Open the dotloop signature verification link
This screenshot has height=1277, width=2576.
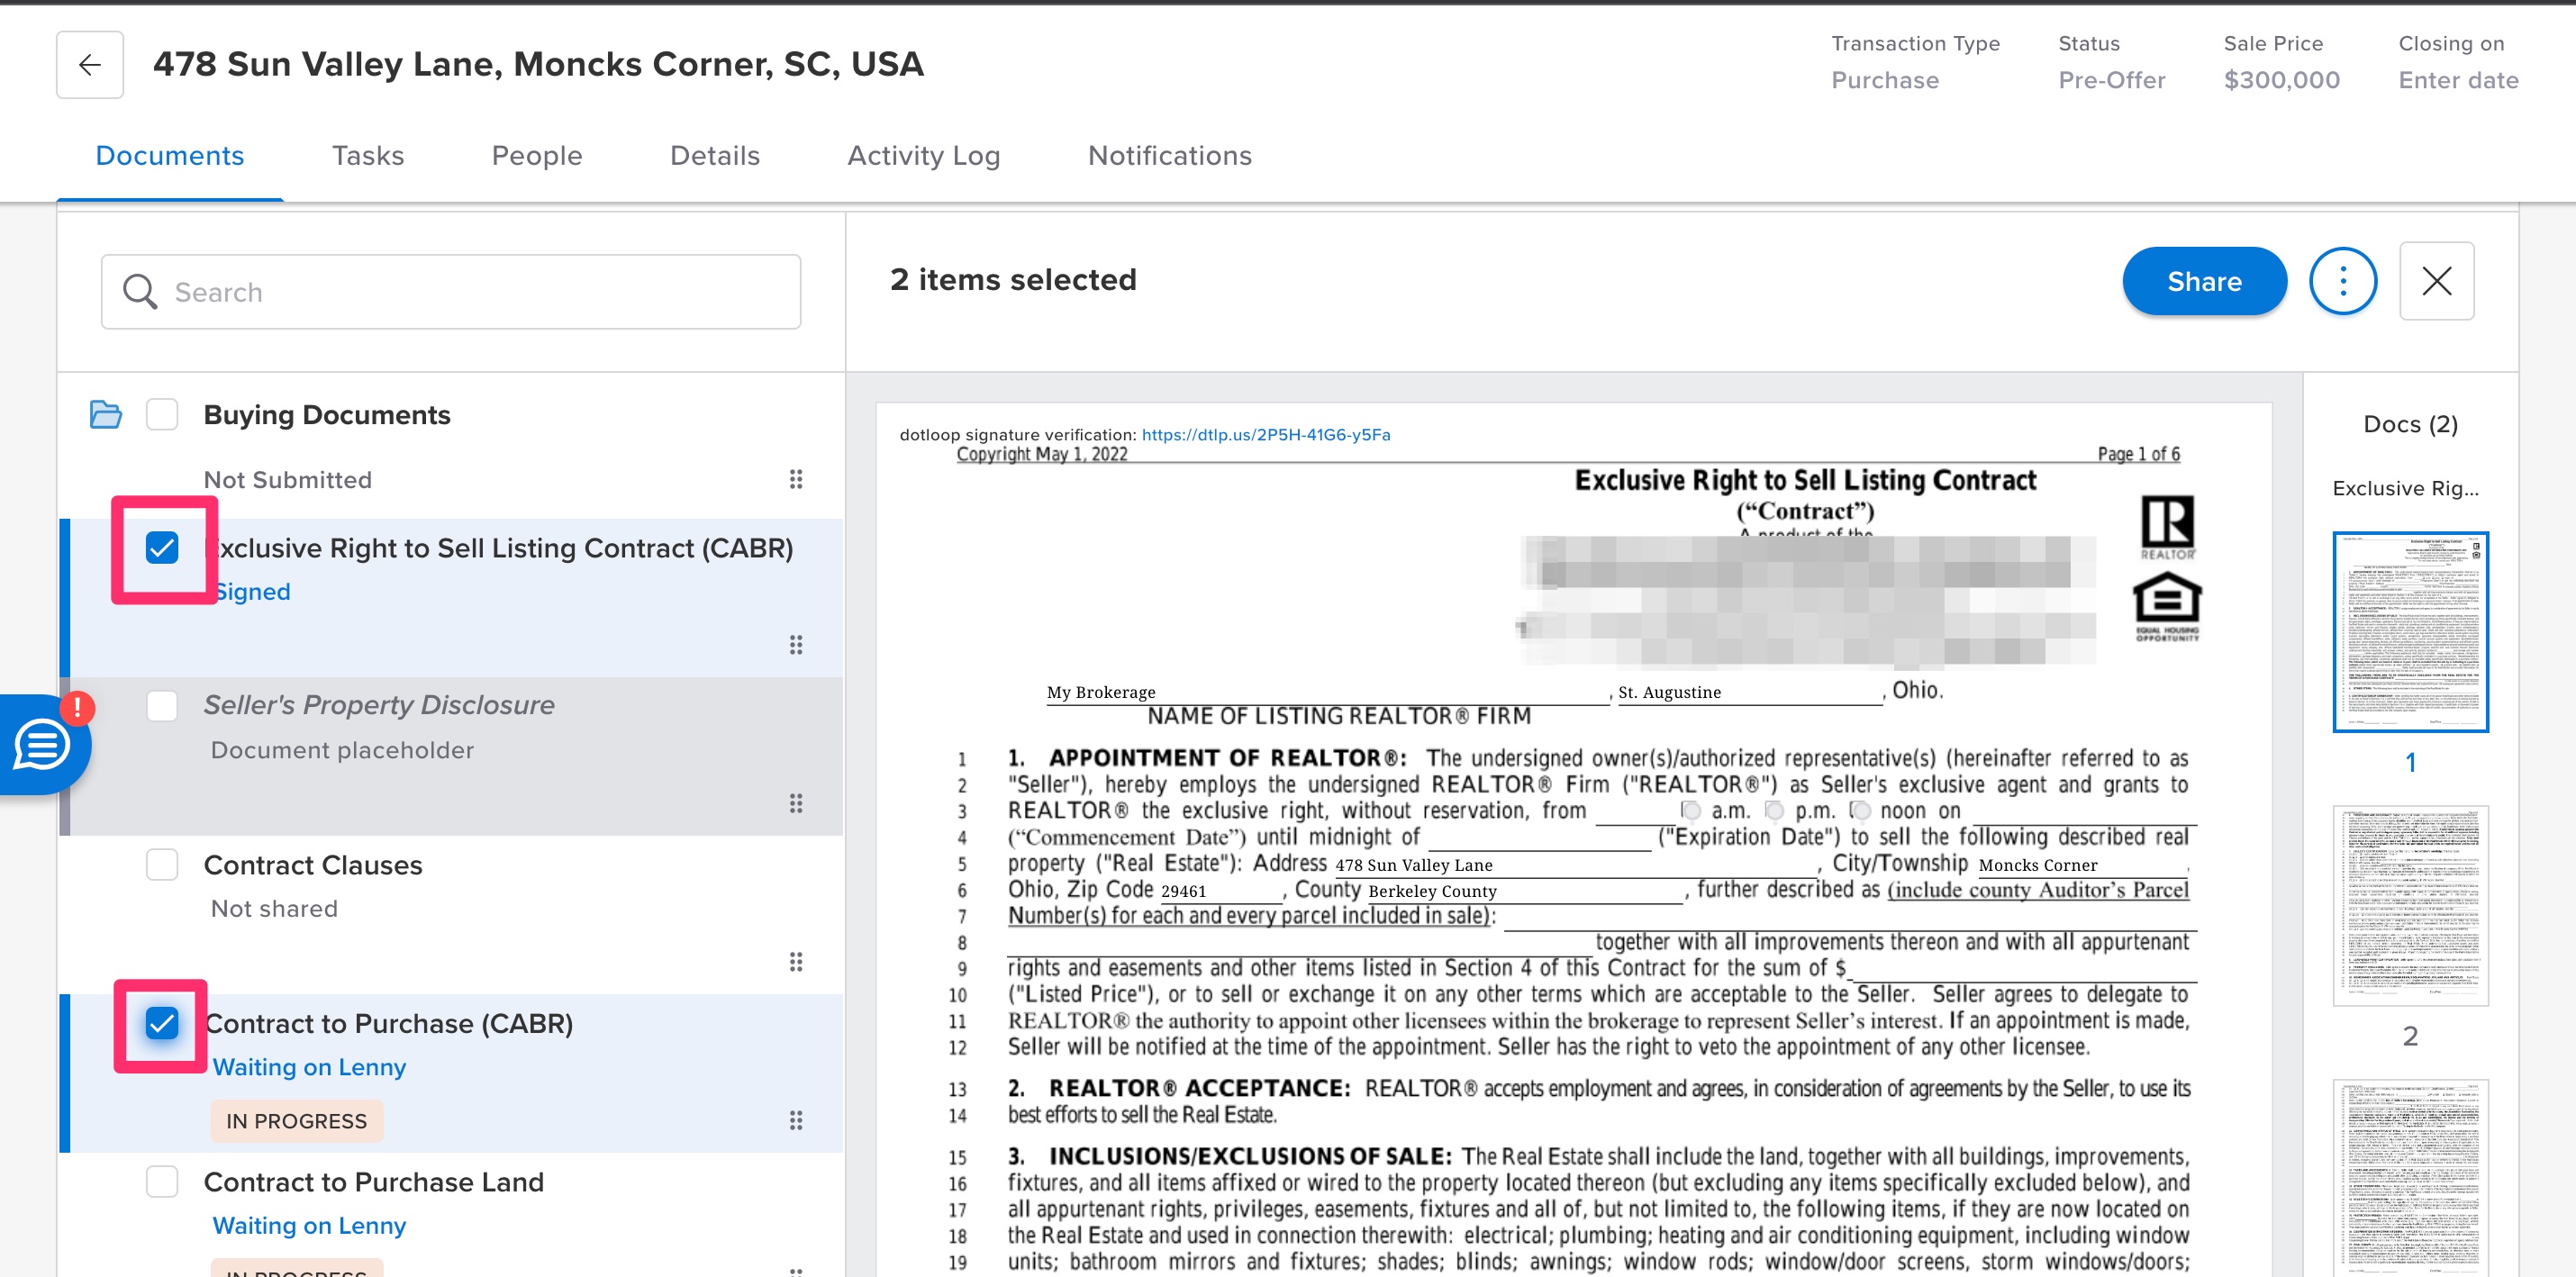coord(1265,434)
